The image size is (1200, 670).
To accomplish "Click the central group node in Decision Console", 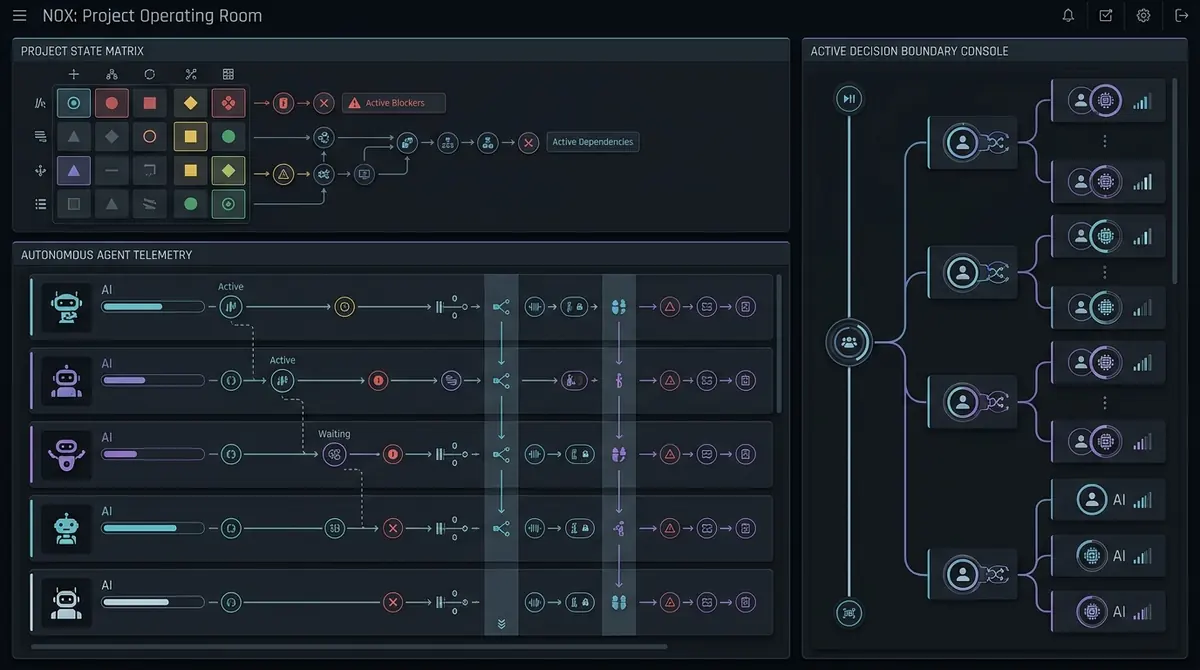I will (849, 342).
